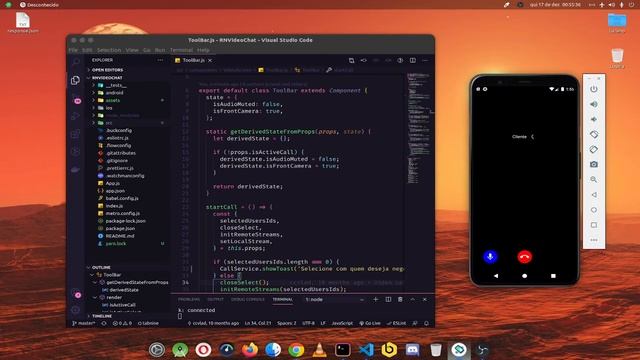Split the terminal panel

388,299
